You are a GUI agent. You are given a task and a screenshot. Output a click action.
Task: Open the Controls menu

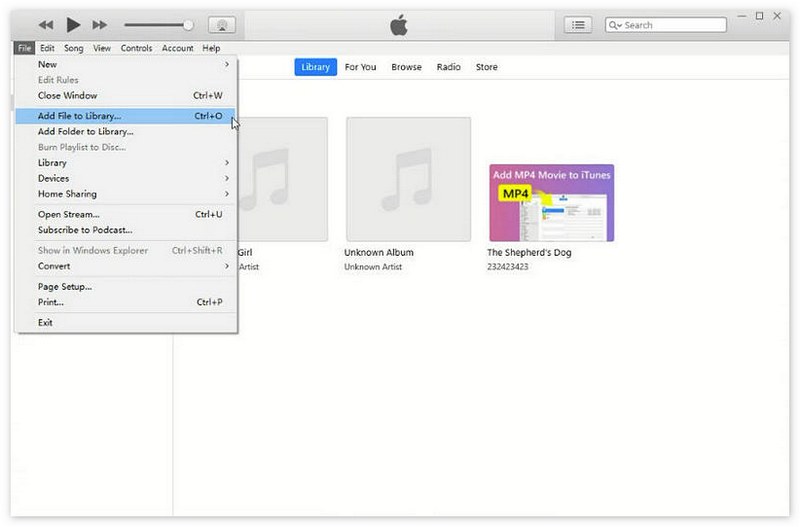[136, 48]
